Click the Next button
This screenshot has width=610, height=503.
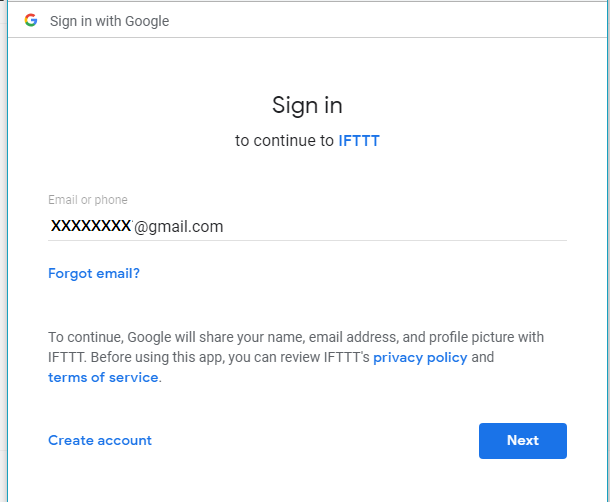(x=522, y=441)
